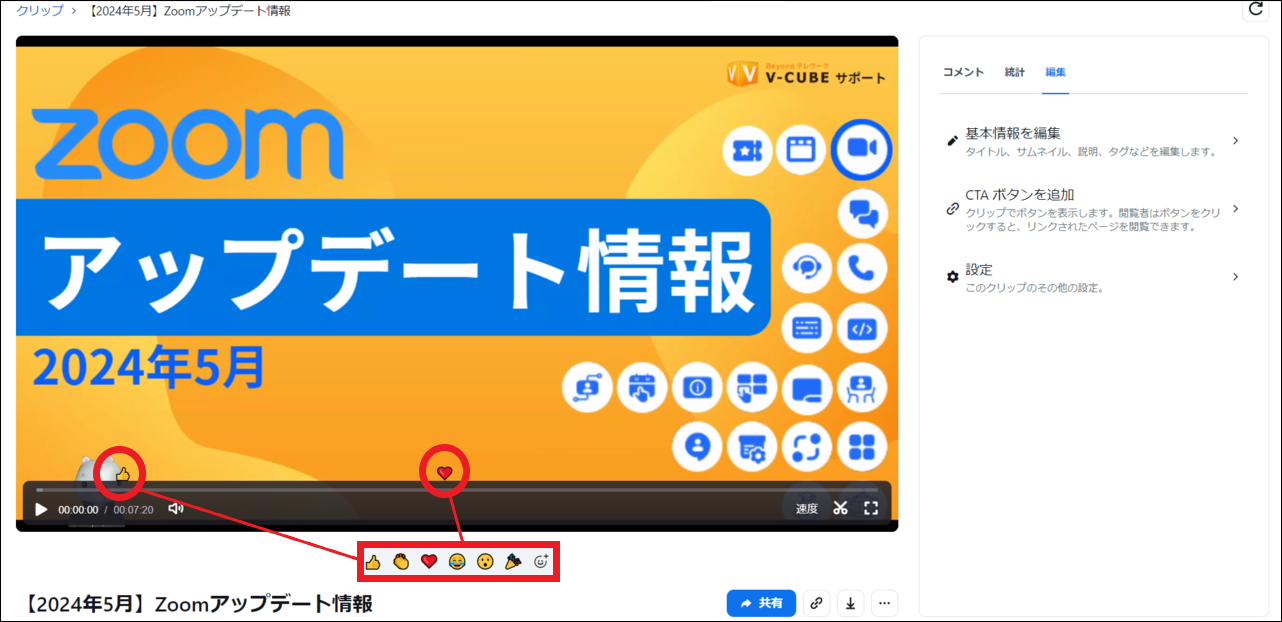Click the pencil edit icon
The height and width of the screenshot is (622, 1282).
click(x=952, y=141)
